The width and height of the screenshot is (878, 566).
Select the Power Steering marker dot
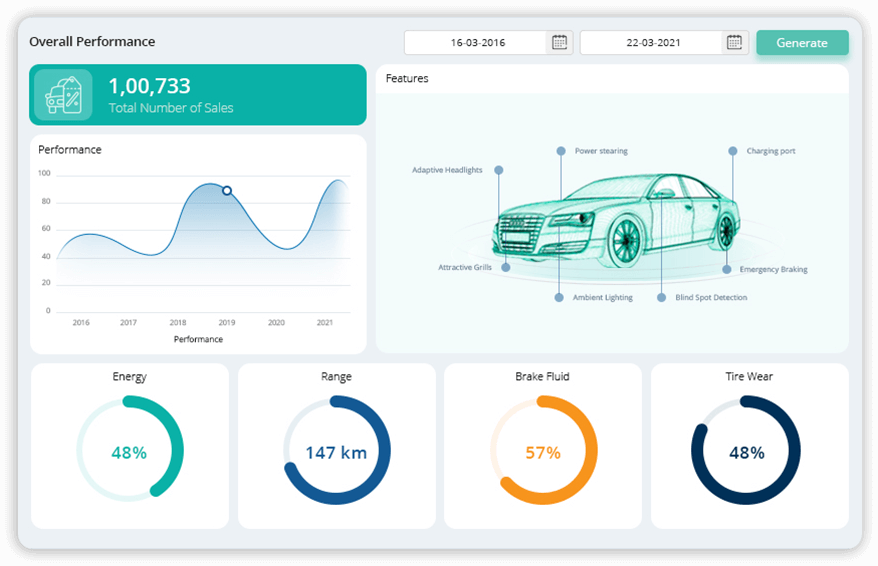click(561, 151)
